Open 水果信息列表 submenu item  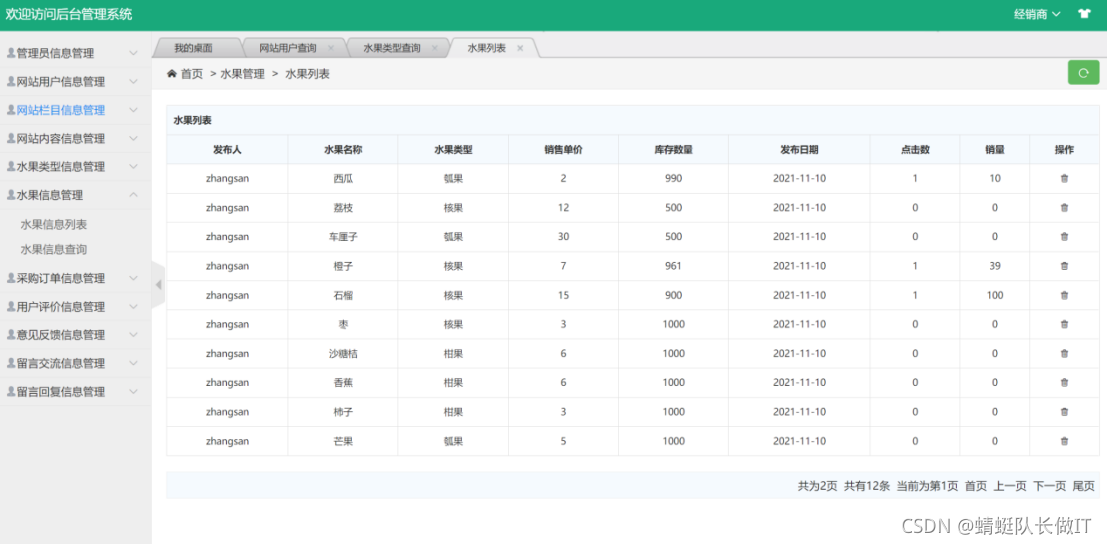point(54,225)
